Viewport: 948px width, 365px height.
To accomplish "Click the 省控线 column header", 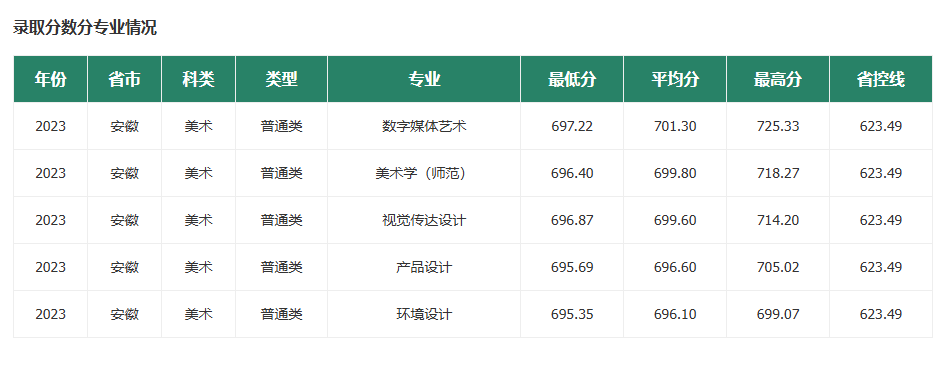I will (x=881, y=79).
